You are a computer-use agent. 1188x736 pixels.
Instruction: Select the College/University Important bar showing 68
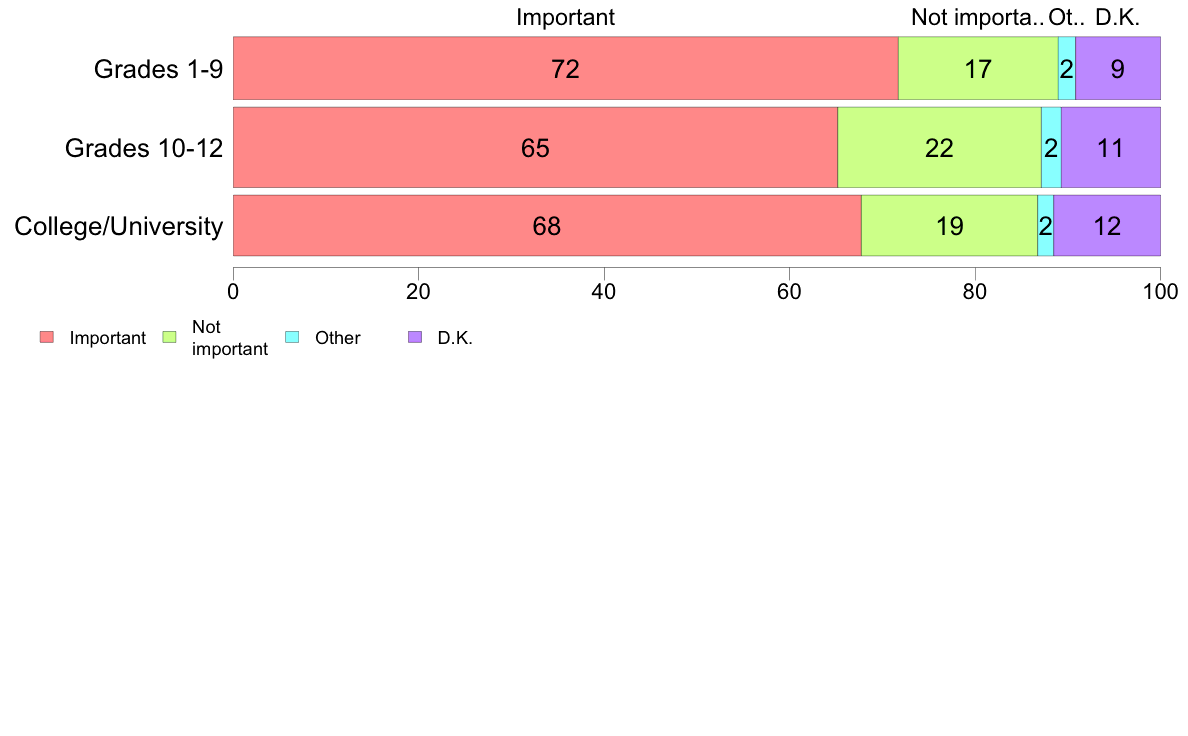pyautogui.click(x=547, y=226)
